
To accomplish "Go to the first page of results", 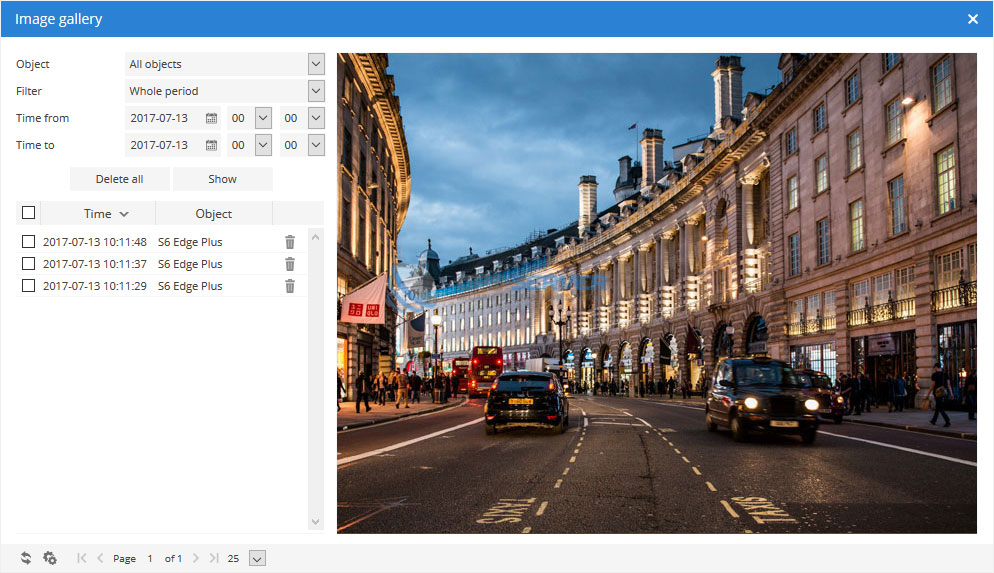I will coord(82,558).
